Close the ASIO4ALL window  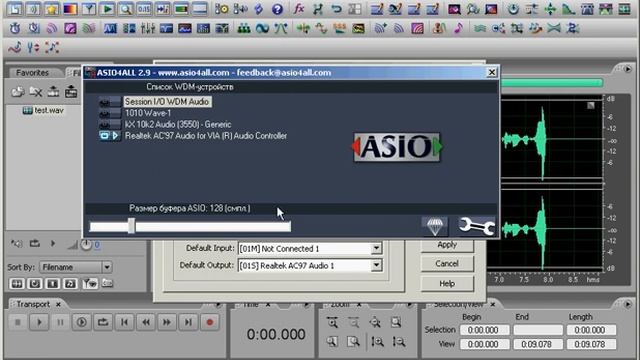pos(492,72)
